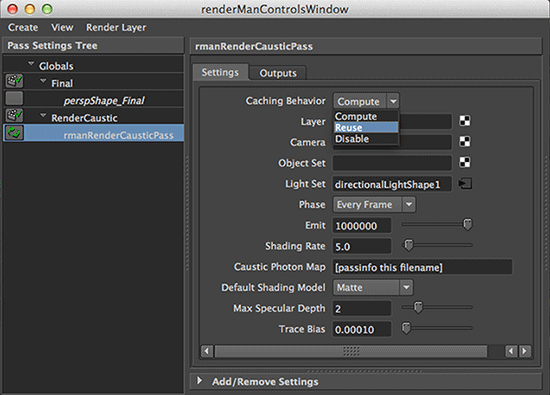Screen dimensions: 550x395
Task: Click the checkered map button beside Object Set
Action: click(465, 162)
